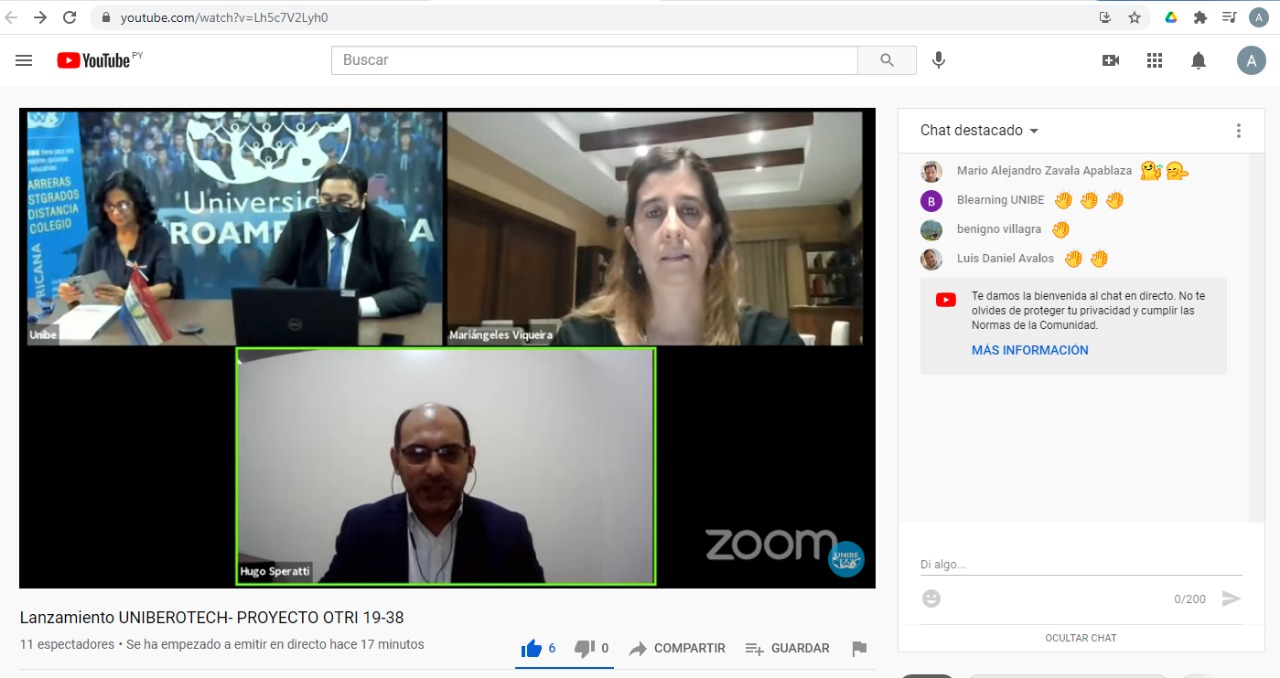Open the MÁS INFORMACIÓN link
The image size is (1280, 678).
pos(1030,351)
